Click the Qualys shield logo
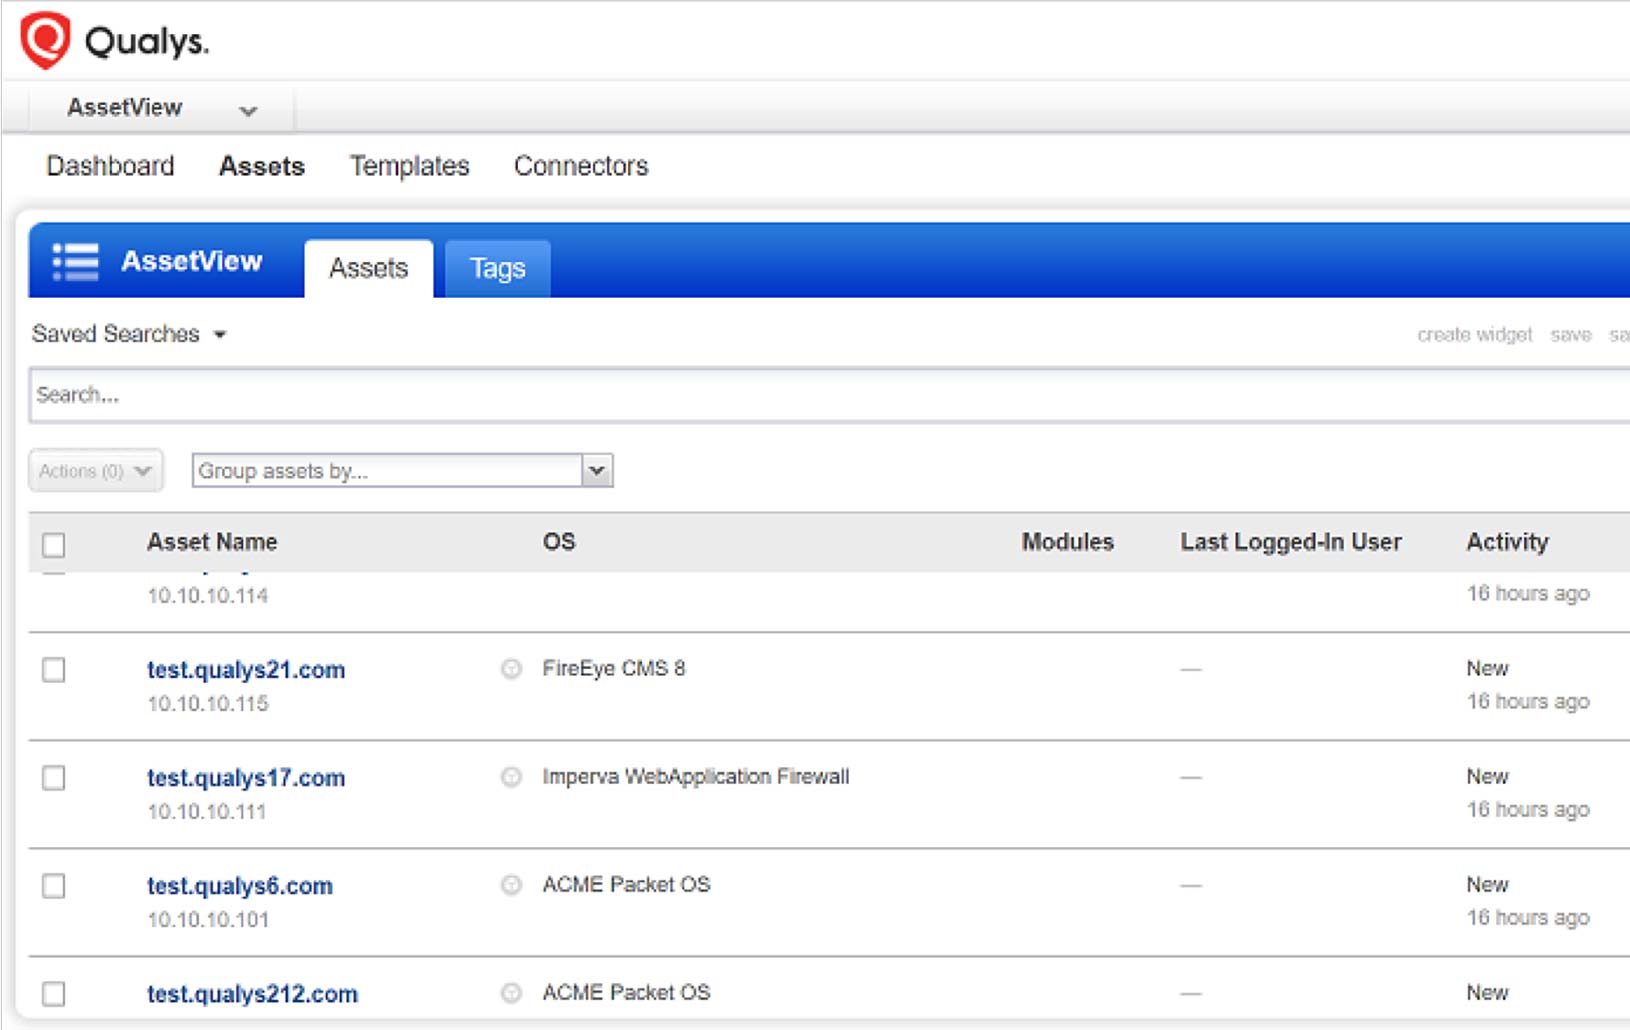1630x1030 pixels. (45, 40)
